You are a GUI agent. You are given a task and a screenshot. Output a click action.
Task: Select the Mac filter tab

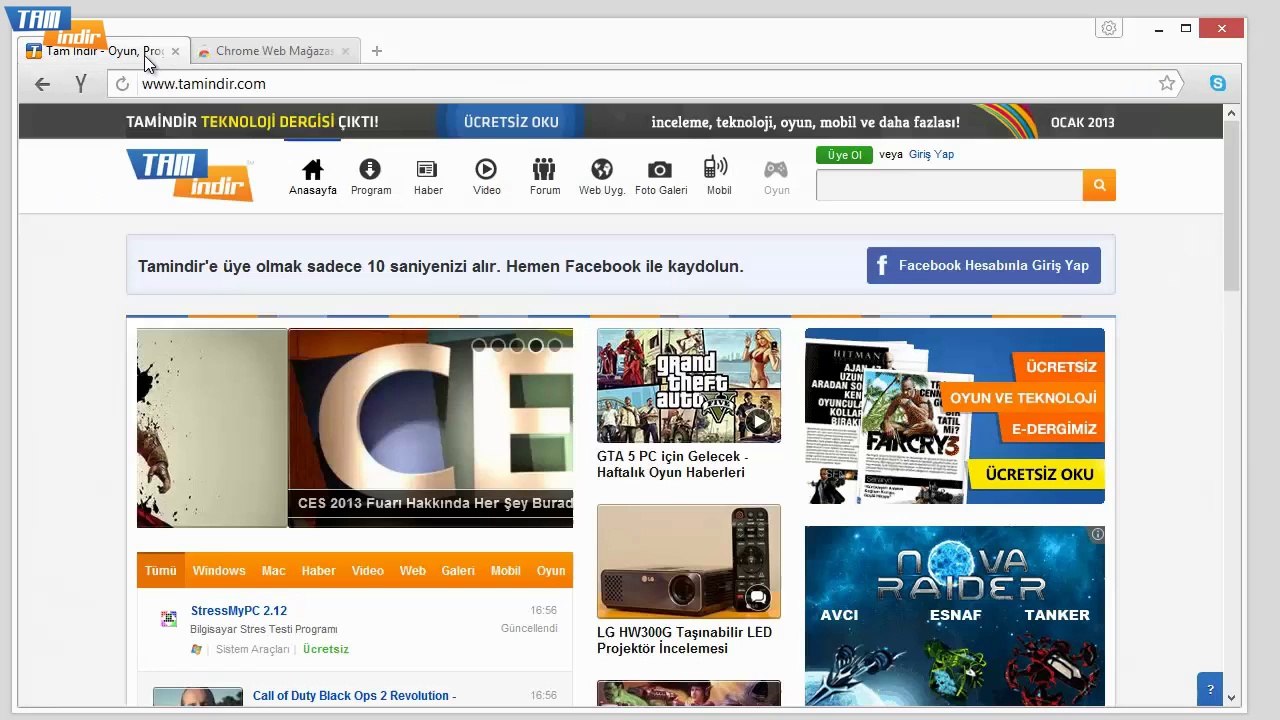coord(274,571)
